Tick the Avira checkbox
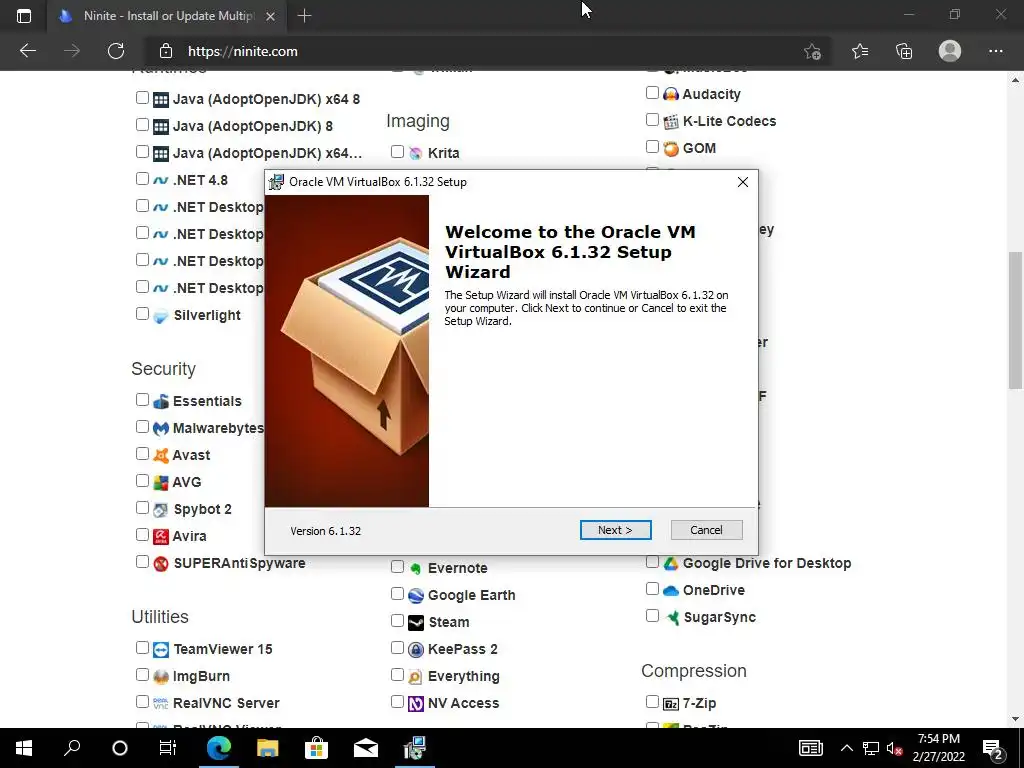The image size is (1024, 768). [x=142, y=534]
